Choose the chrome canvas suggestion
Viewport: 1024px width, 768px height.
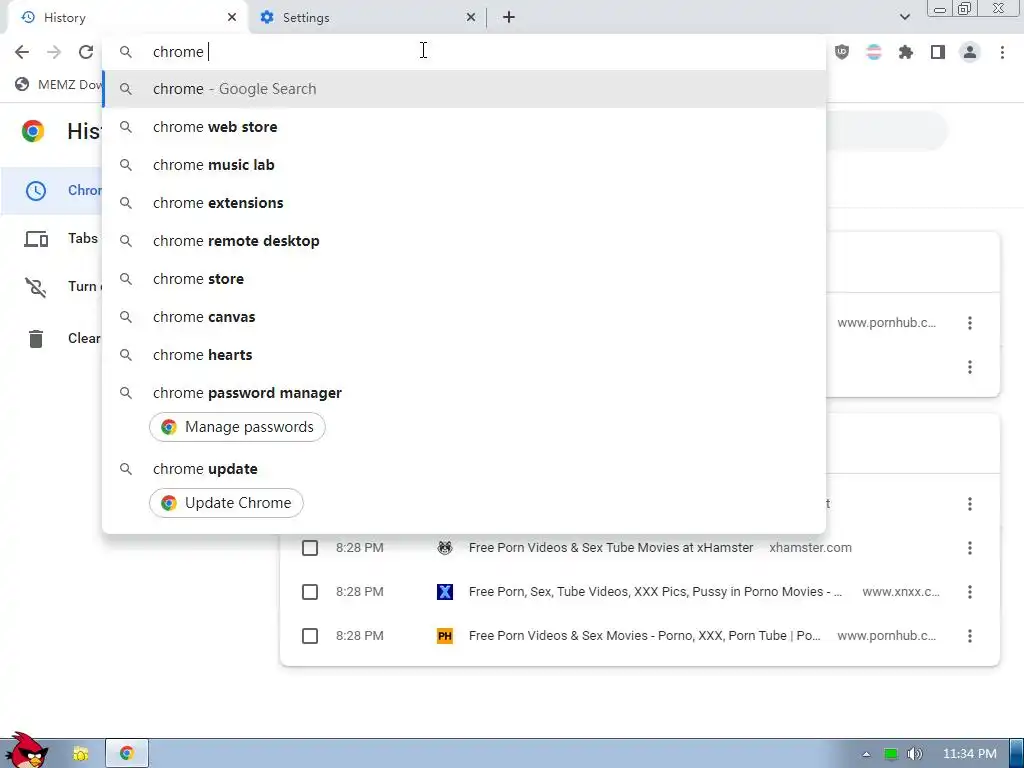(x=464, y=317)
